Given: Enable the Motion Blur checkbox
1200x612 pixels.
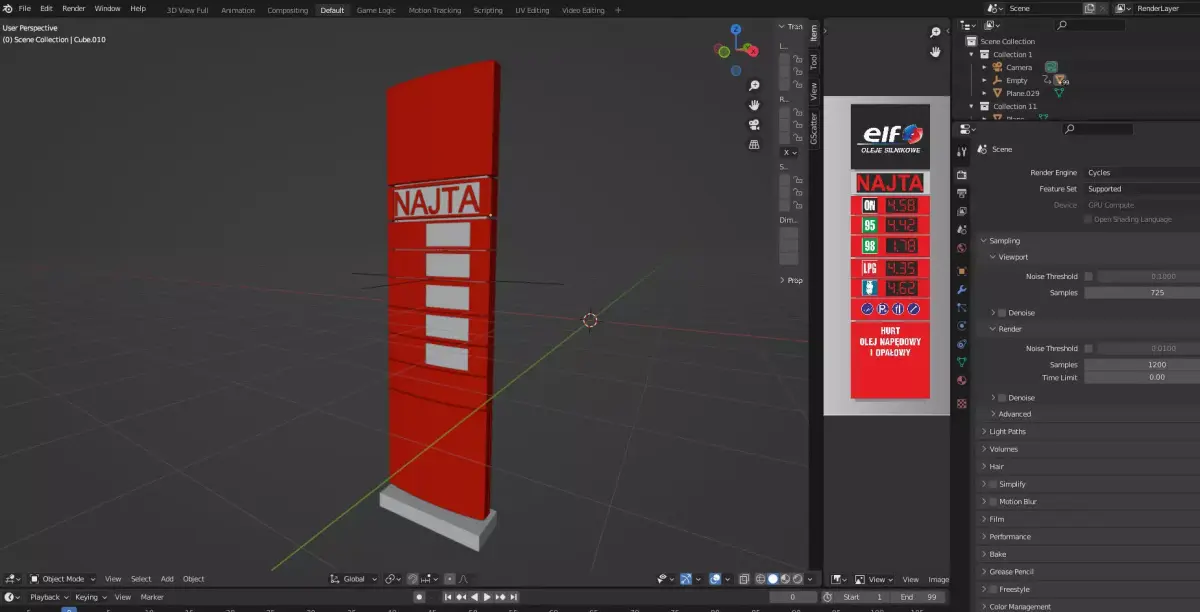Looking at the screenshot, I should click(x=993, y=502).
